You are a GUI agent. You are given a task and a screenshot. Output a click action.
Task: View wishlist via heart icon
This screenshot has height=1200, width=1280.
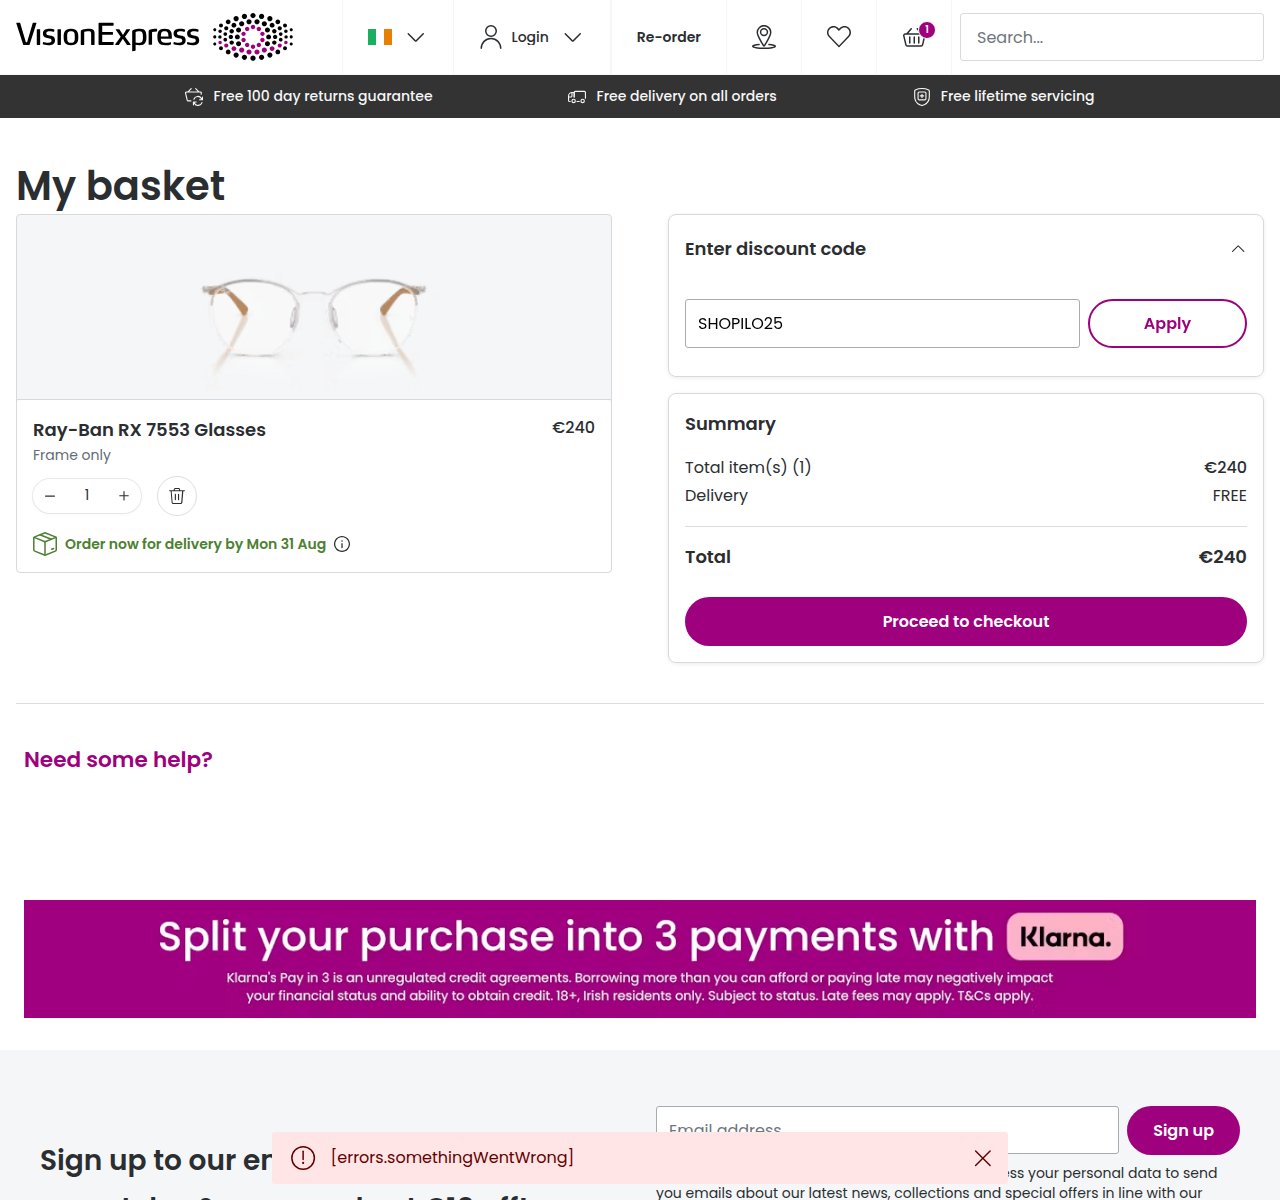coord(839,37)
